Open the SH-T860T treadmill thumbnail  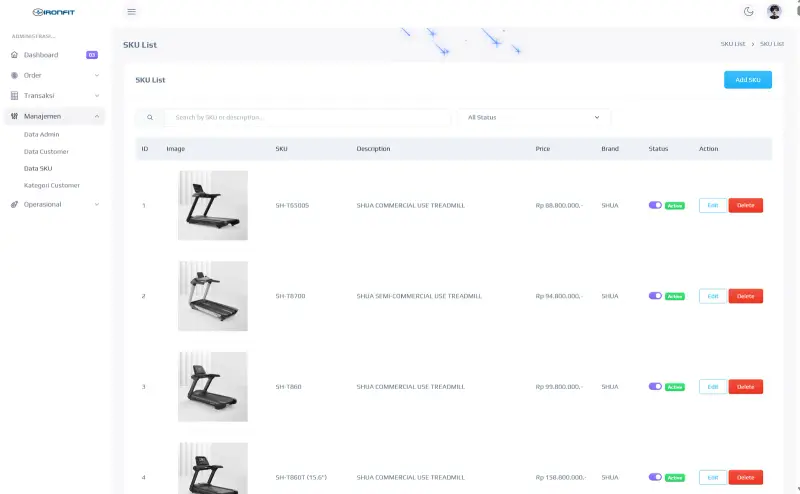point(213,468)
